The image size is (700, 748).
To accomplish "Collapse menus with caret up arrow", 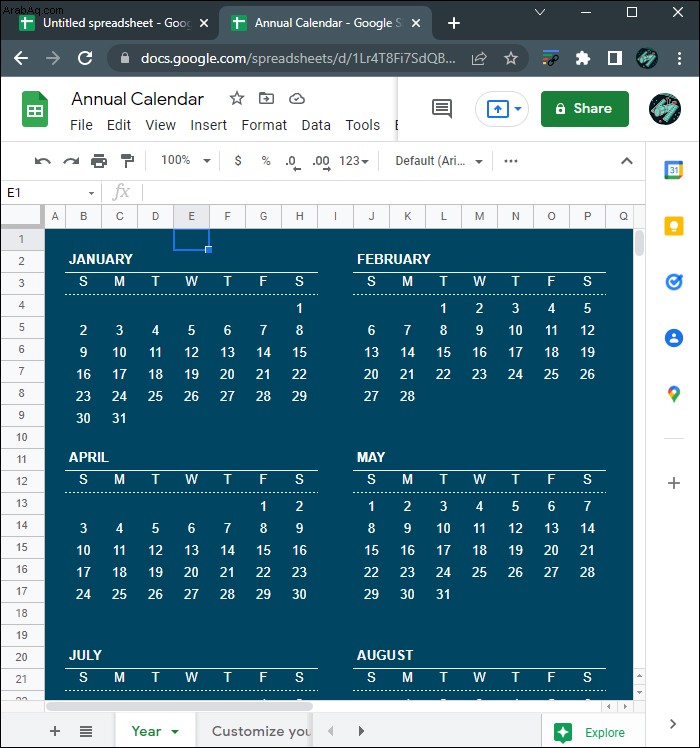I will 627,161.
